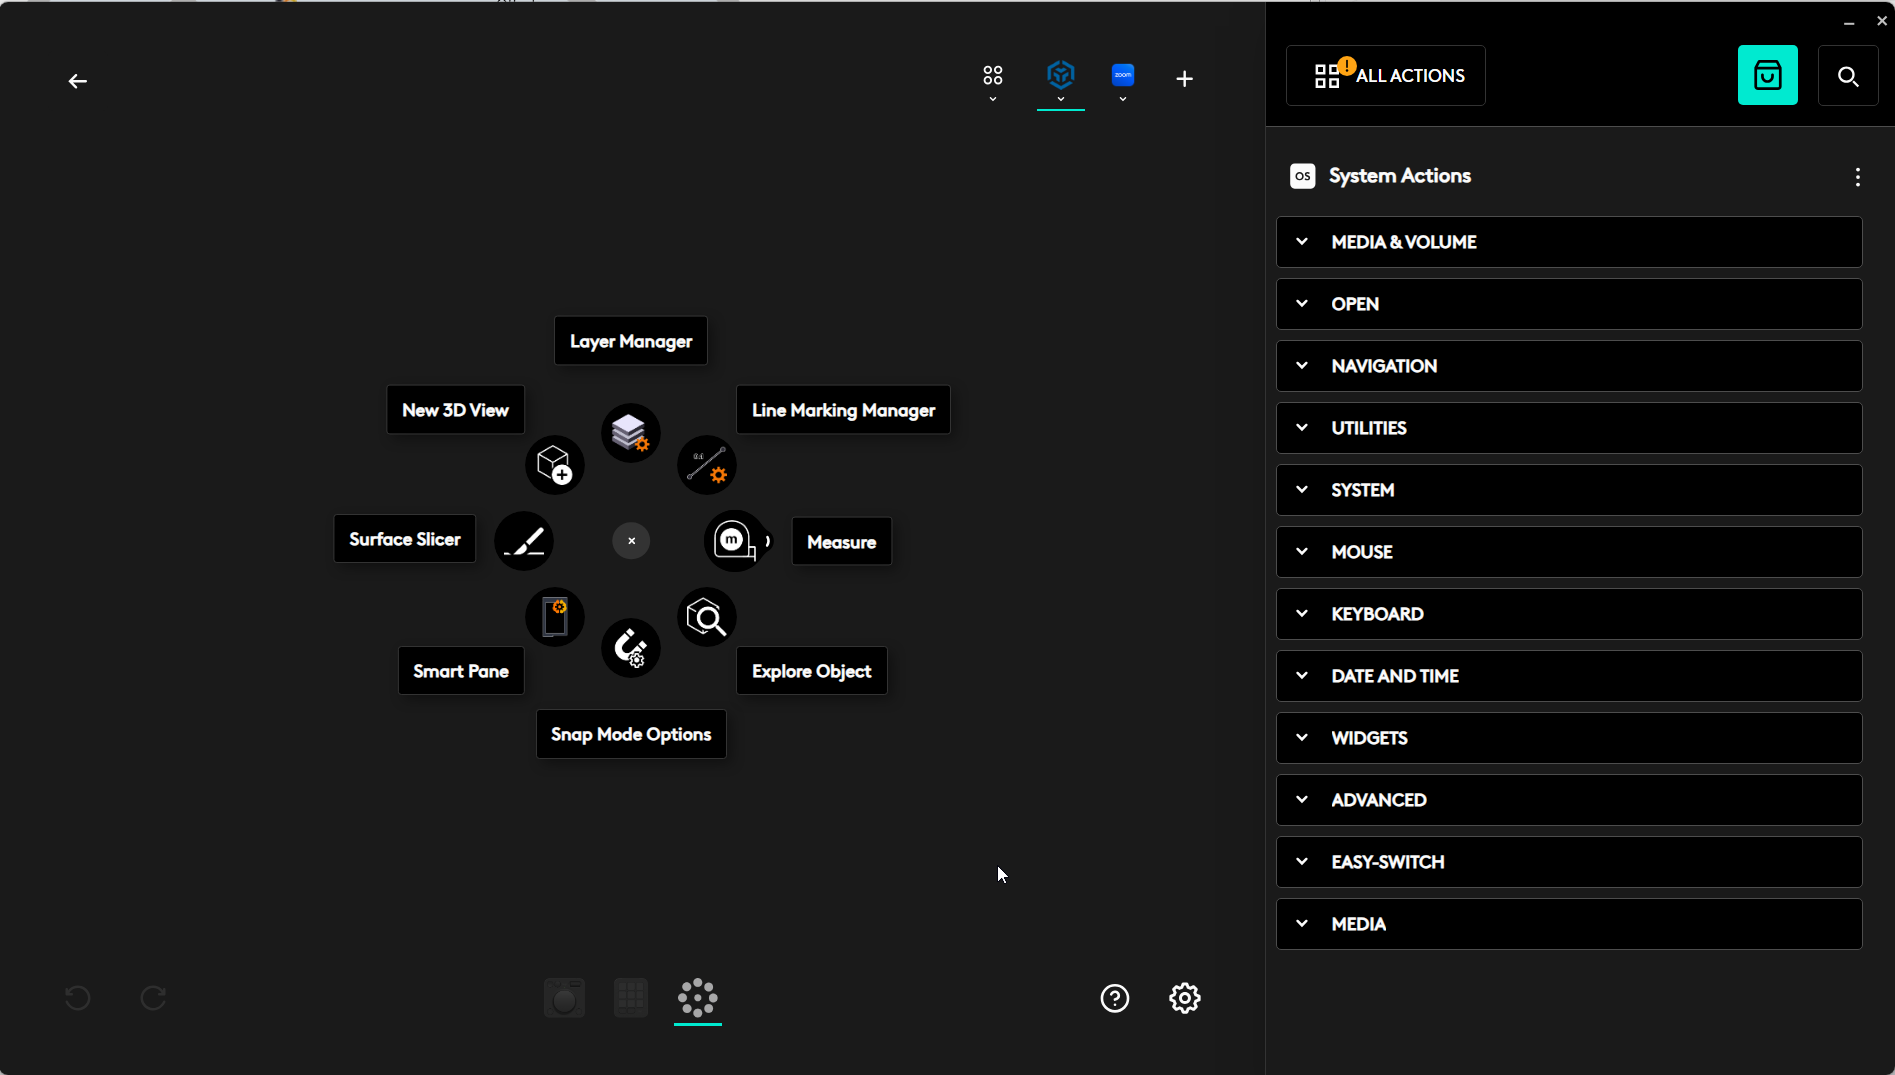
Task: Click the Measure tape icon
Action: point(735,541)
